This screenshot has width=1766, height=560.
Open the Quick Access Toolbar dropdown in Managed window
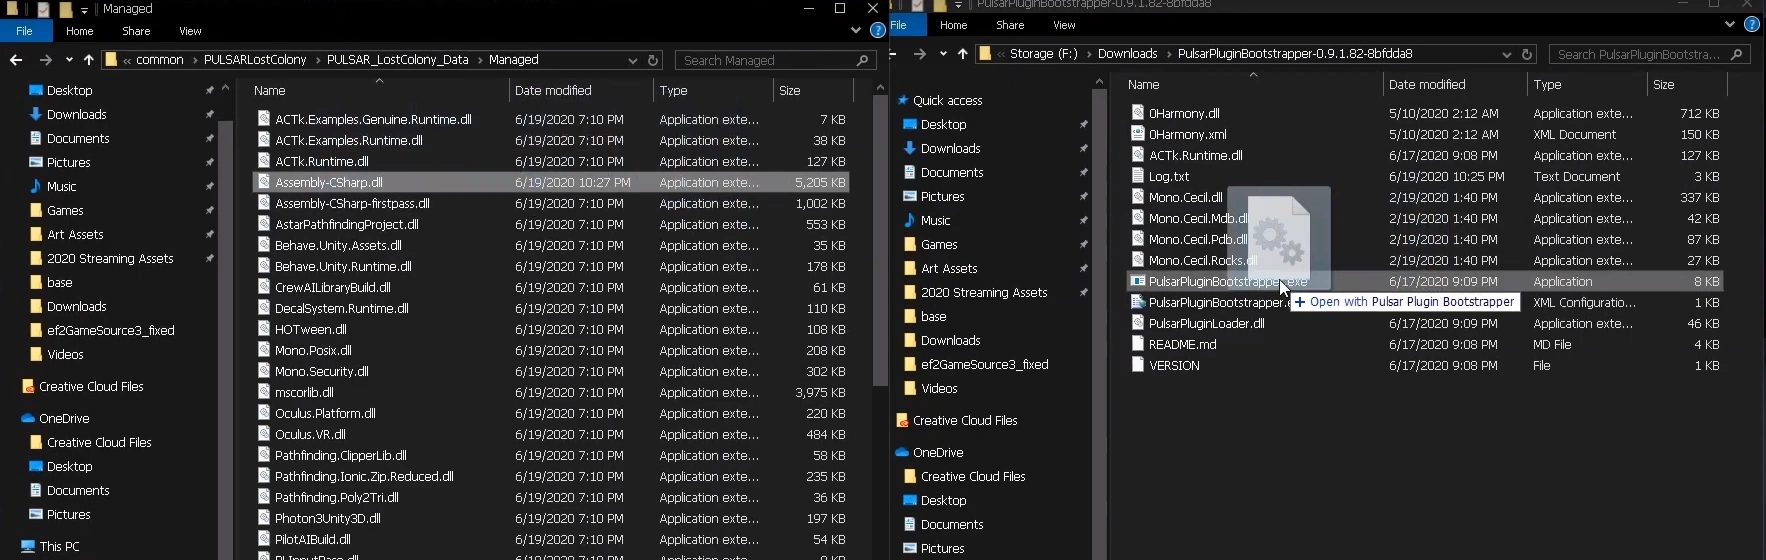[x=84, y=10]
